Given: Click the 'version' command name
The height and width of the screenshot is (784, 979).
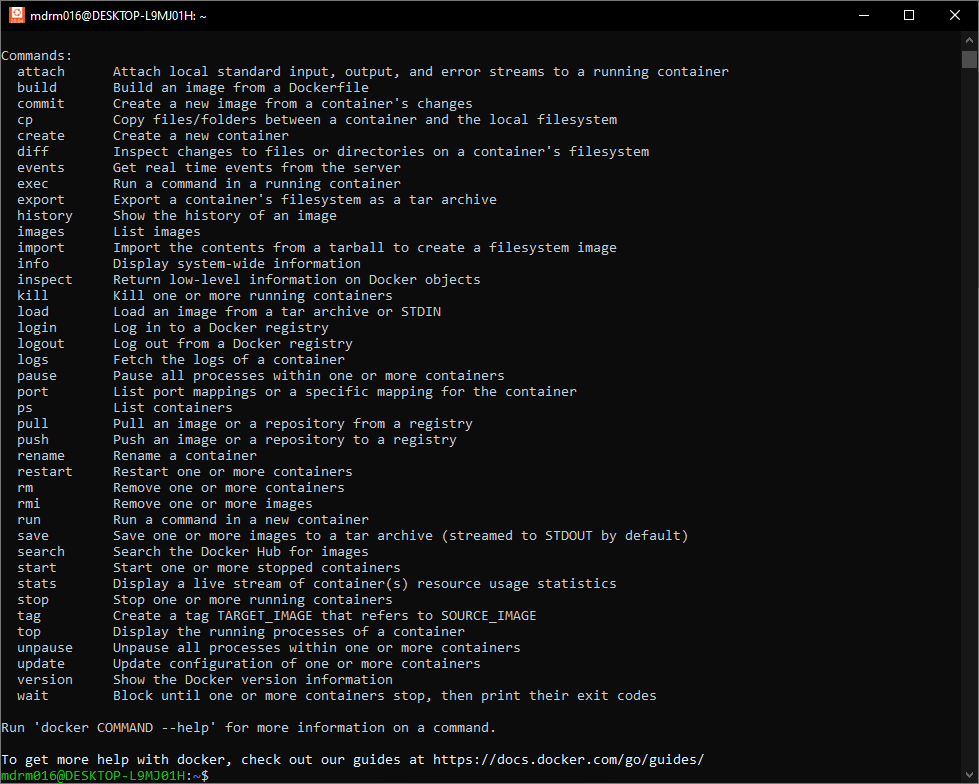Looking at the screenshot, I should click(x=45, y=680).
